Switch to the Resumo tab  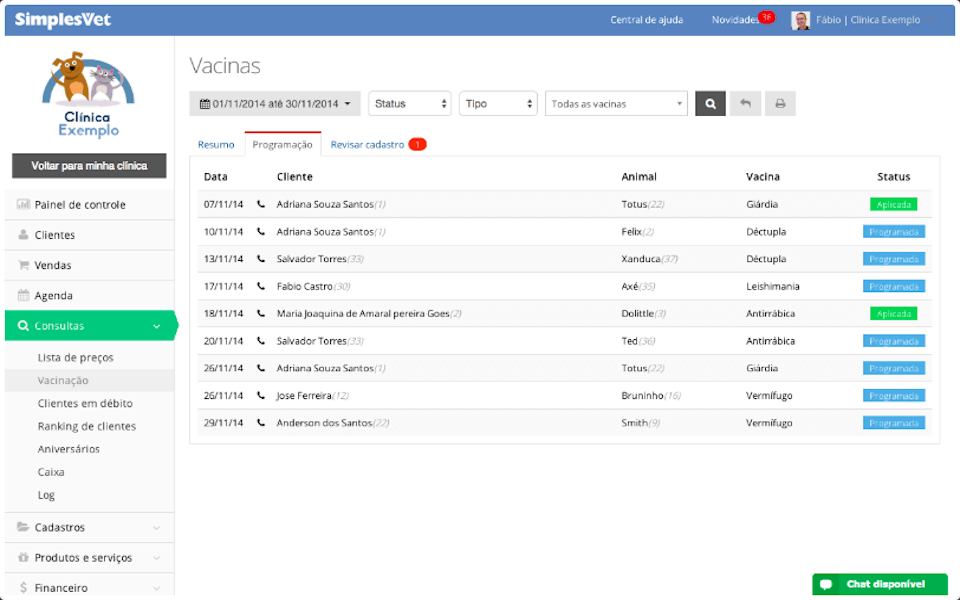pyautogui.click(x=217, y=144)
